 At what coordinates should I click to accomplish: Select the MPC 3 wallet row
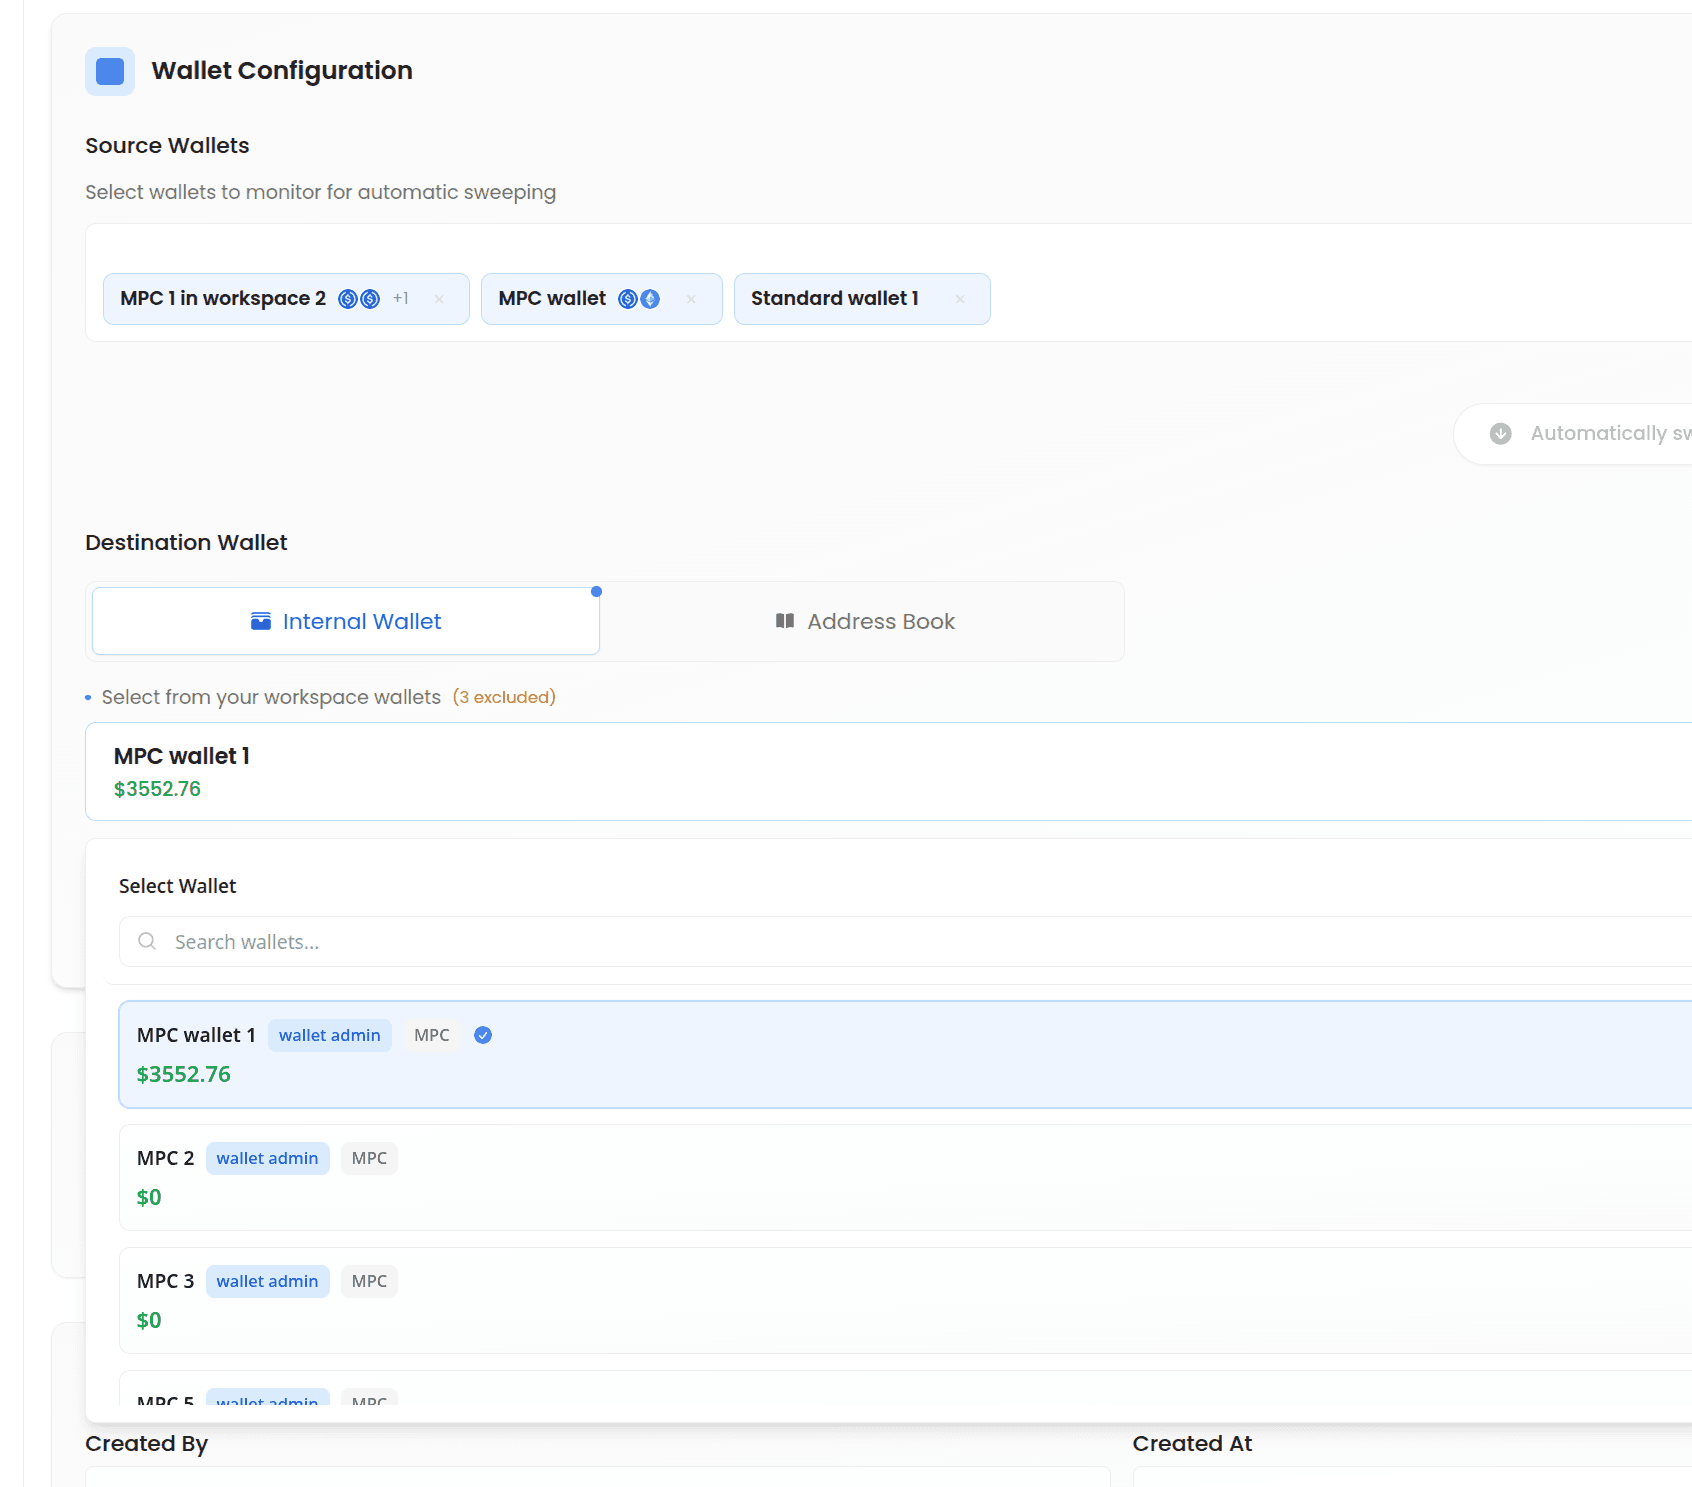pos(906,1300)
